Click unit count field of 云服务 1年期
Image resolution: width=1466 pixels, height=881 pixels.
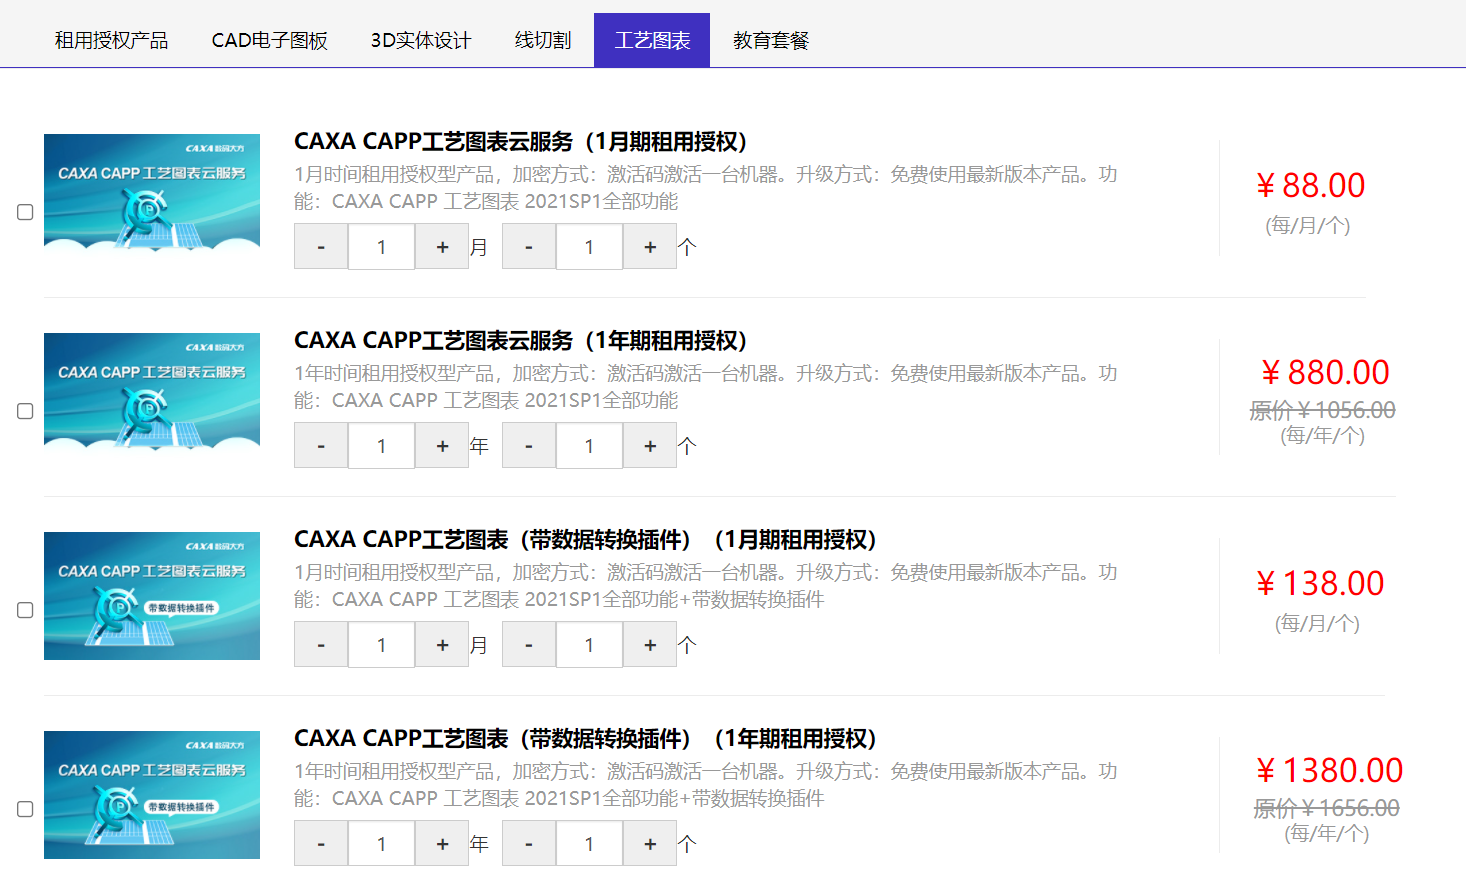click(x=589, y=446)
